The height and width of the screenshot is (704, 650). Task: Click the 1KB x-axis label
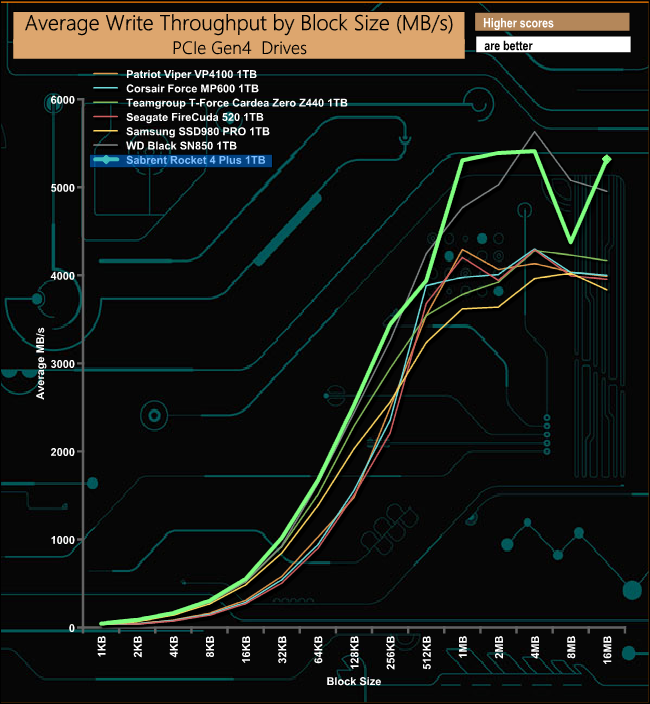pyautogui.click(x=102, y=647)
